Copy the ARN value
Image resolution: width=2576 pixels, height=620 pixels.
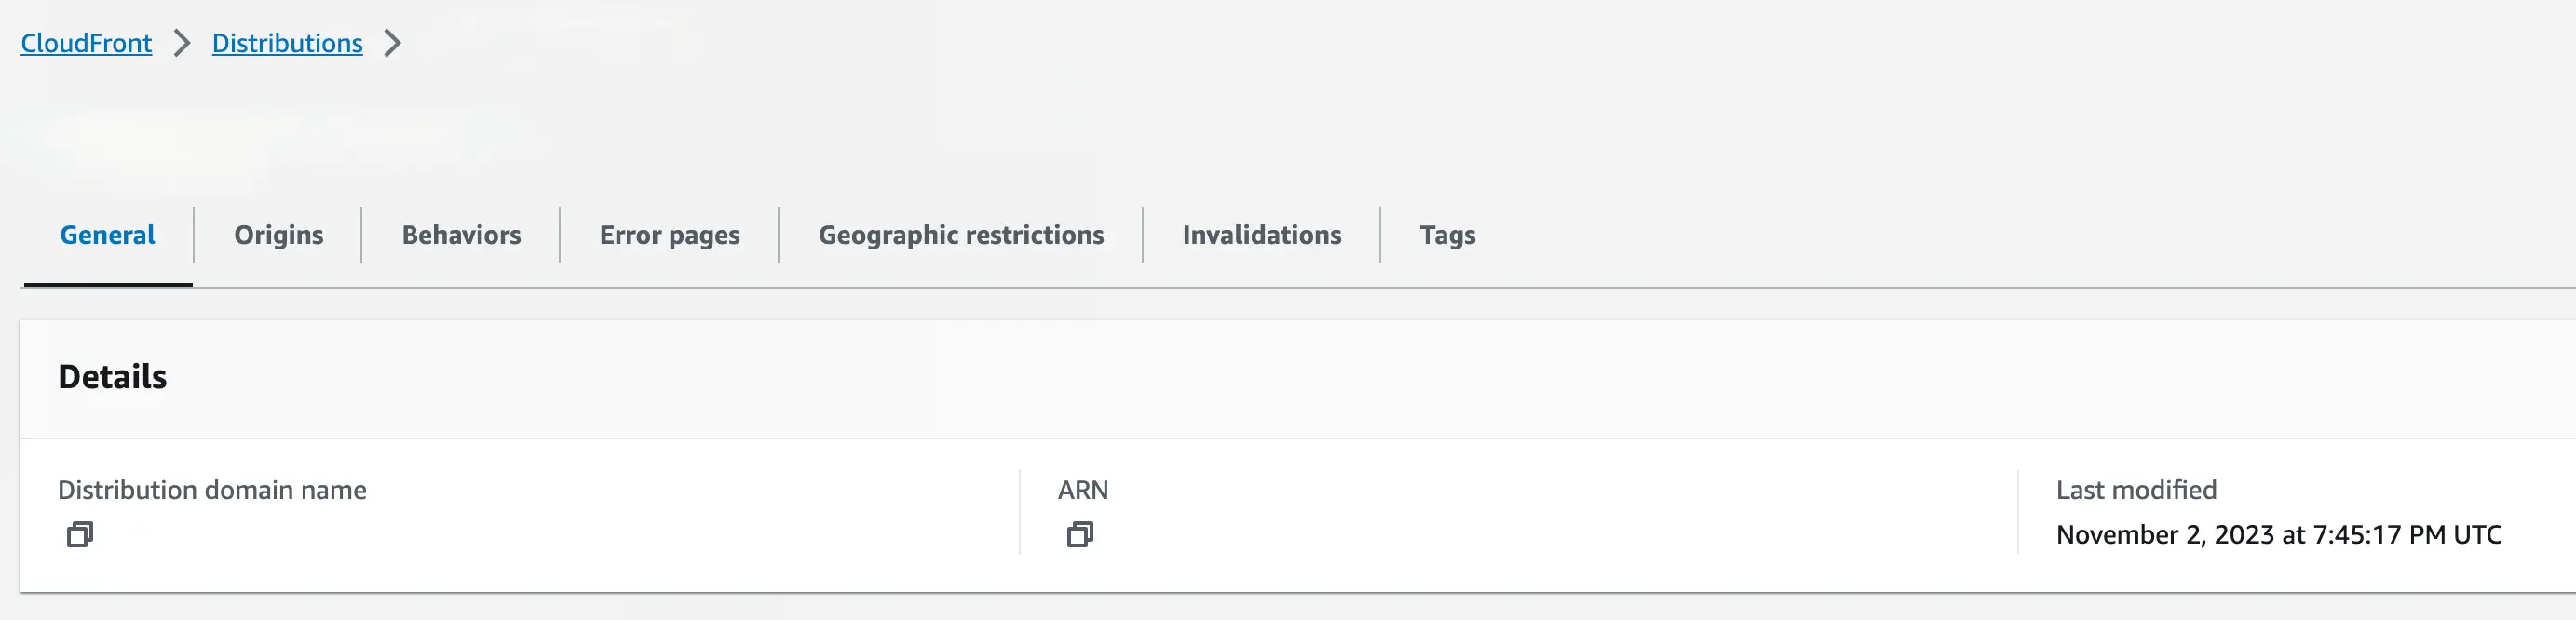click(x=1080, y=535)
